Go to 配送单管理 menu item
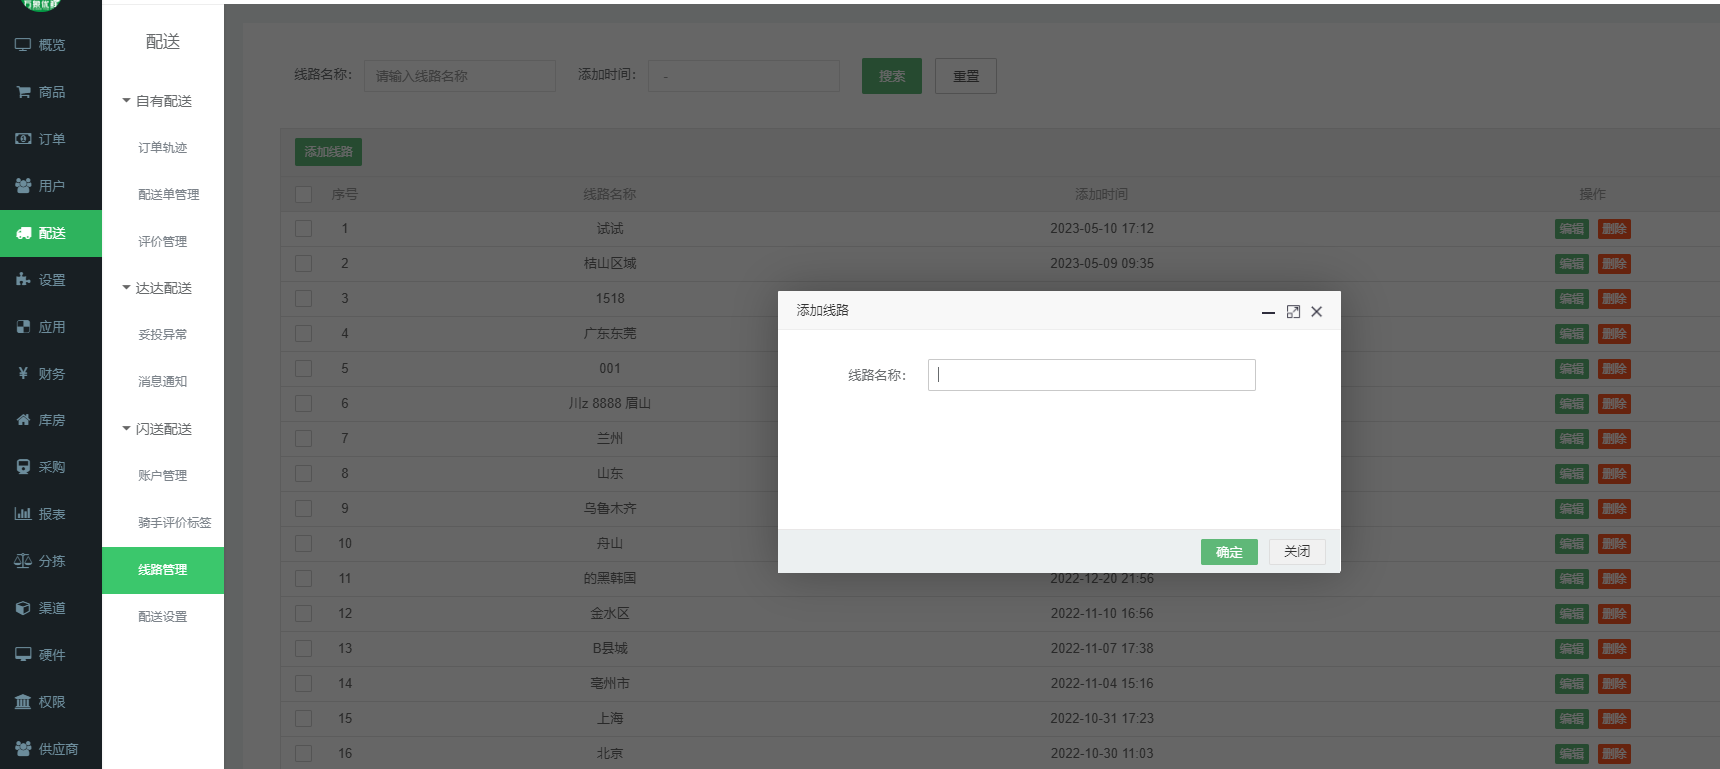Image resolution: width=1720 pixels, height=769 pixels. coord(168,195)
